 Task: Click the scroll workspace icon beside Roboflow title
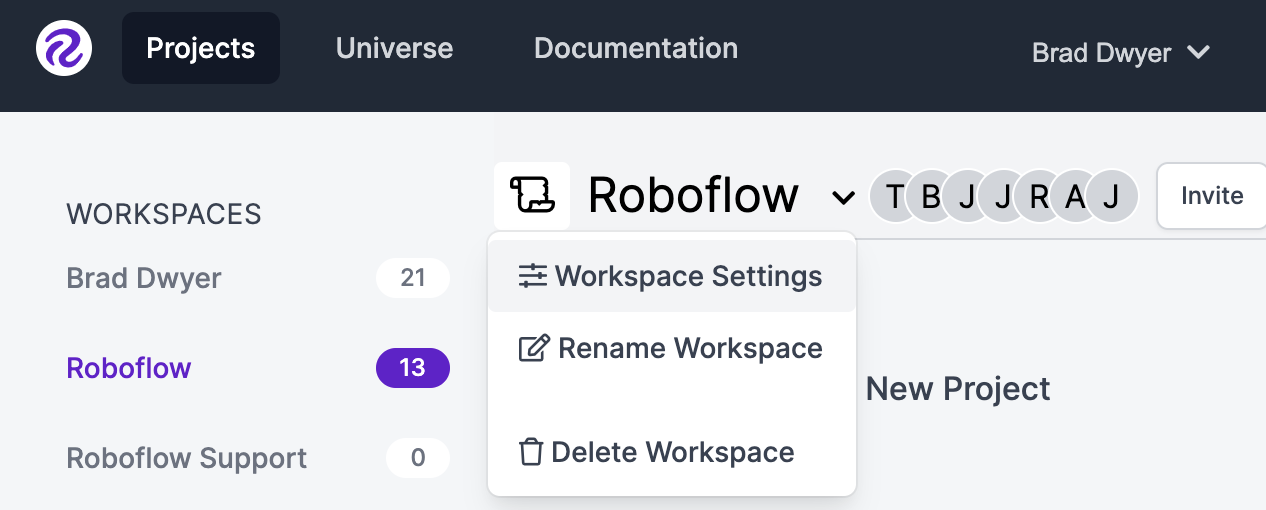point(532,195)
